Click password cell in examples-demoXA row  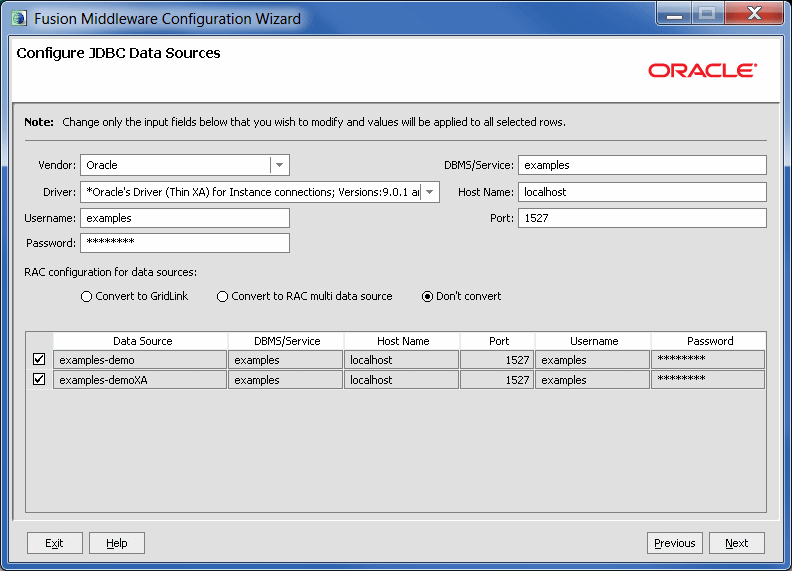point(708,380)
